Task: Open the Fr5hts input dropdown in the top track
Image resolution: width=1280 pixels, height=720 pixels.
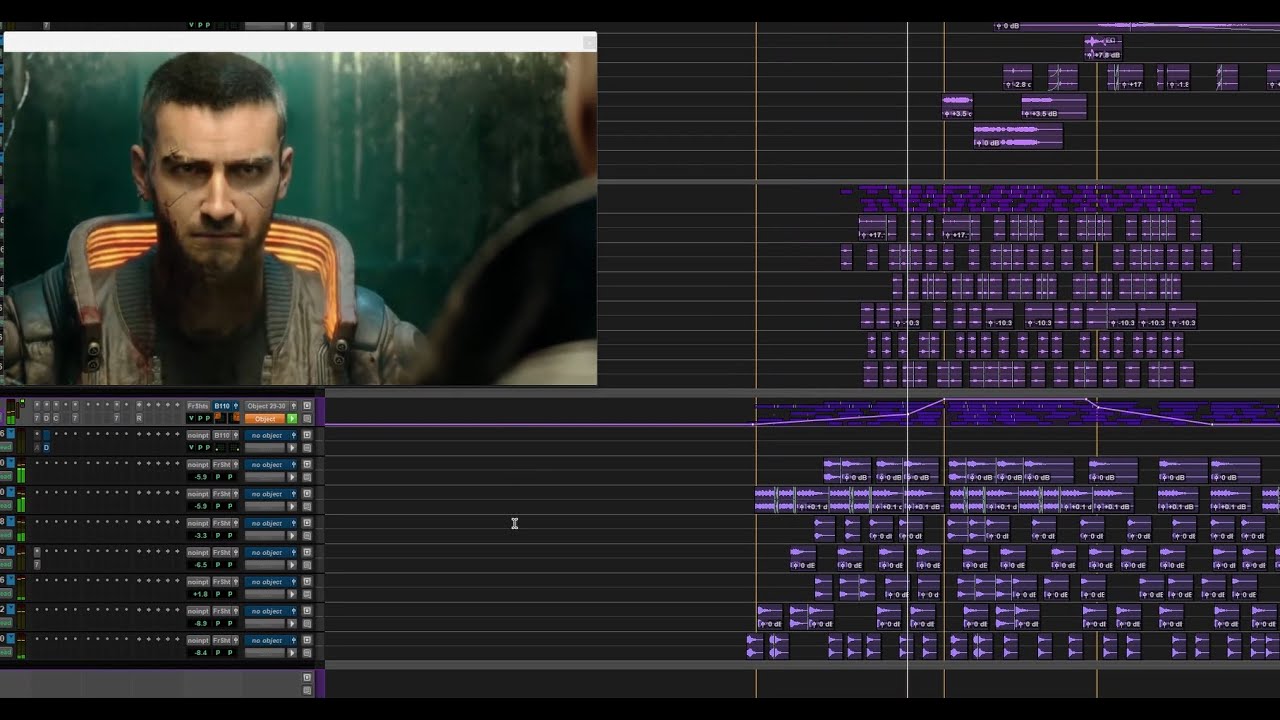Action: click(198, 406)
